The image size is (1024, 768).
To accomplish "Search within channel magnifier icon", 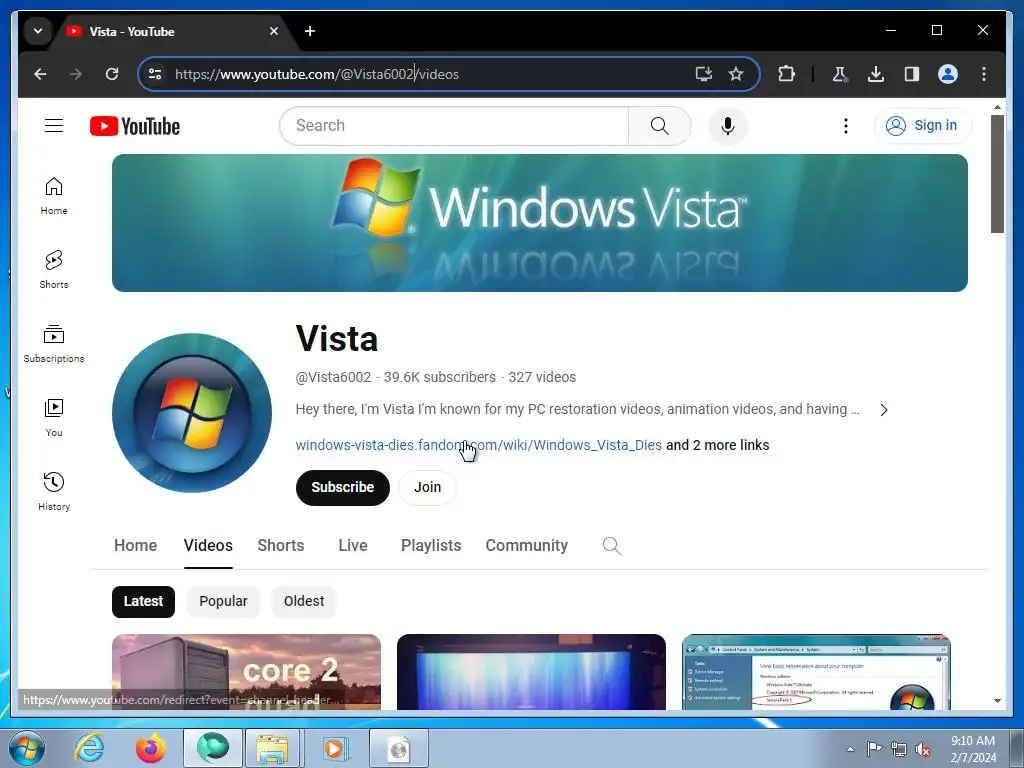I will 611,545.
